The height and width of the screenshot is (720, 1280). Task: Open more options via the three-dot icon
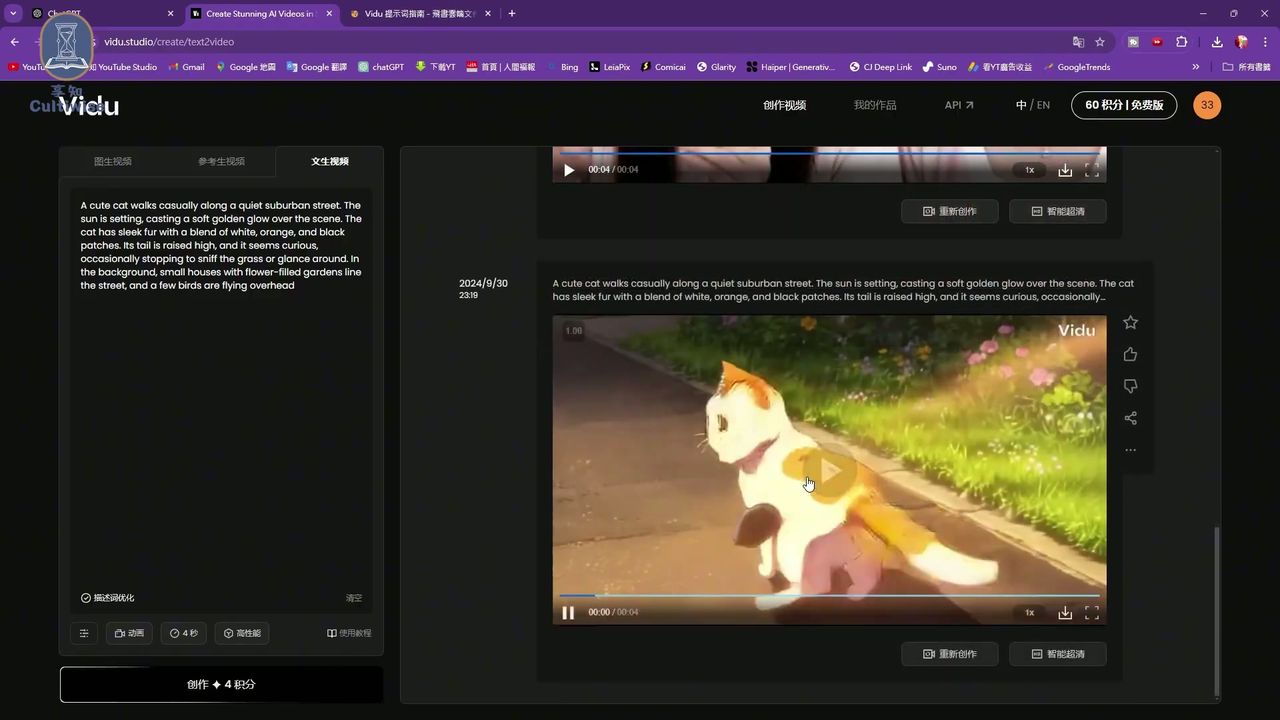point(1130,450)
